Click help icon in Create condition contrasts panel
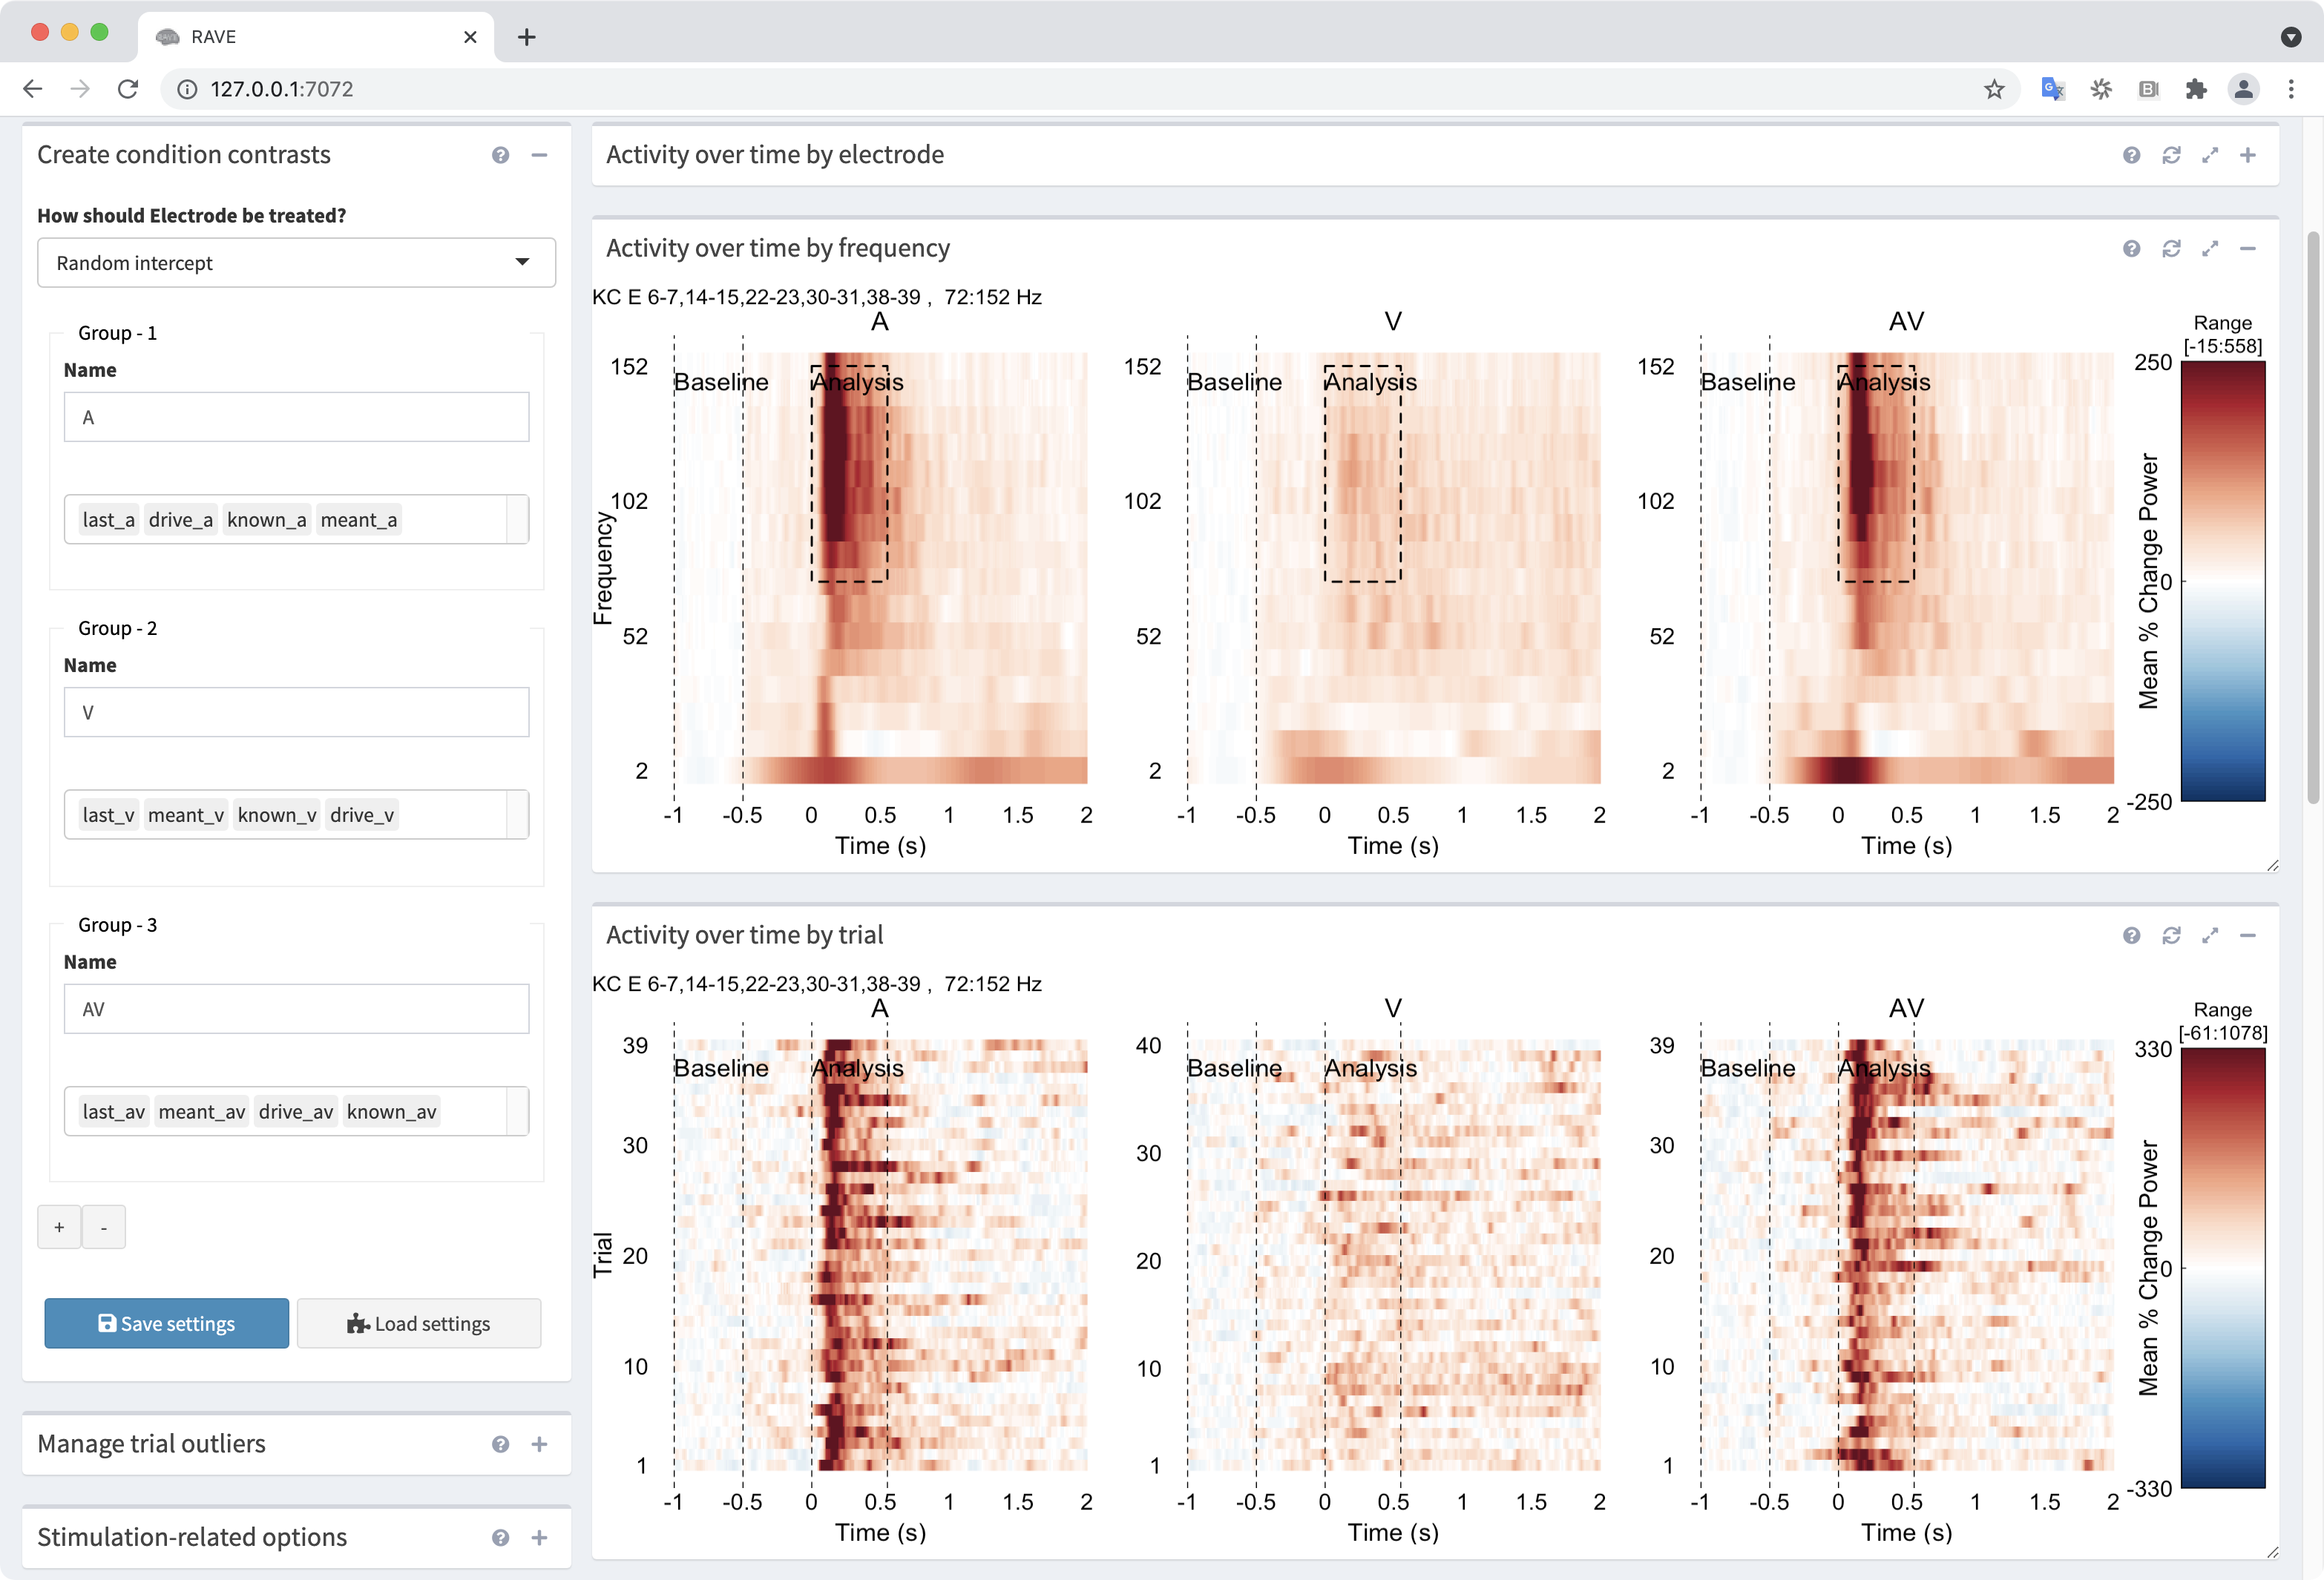 point(500,155)
